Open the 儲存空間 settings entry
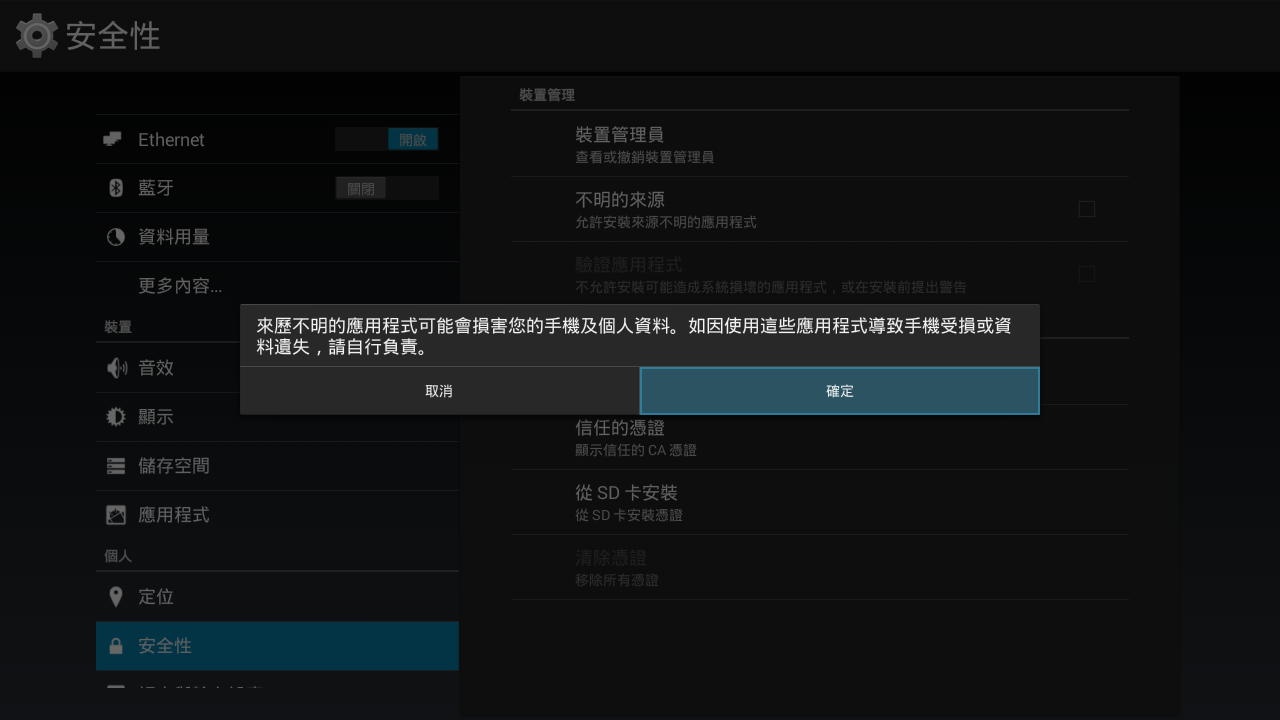This screenshot has height=720, width=1280. [x=277, y=466]
